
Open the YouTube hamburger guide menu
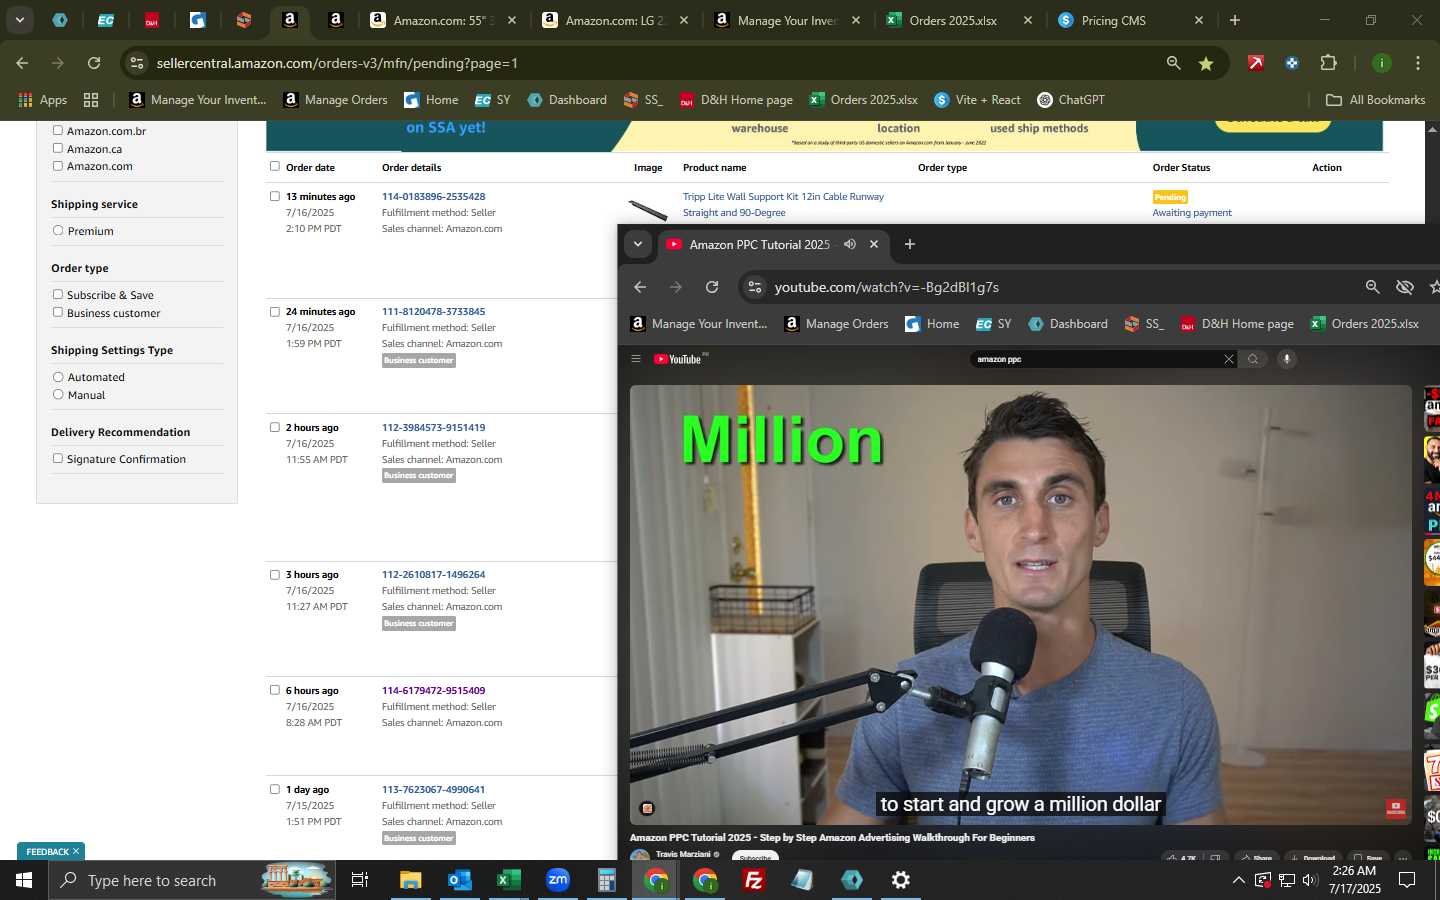[635, 359]
